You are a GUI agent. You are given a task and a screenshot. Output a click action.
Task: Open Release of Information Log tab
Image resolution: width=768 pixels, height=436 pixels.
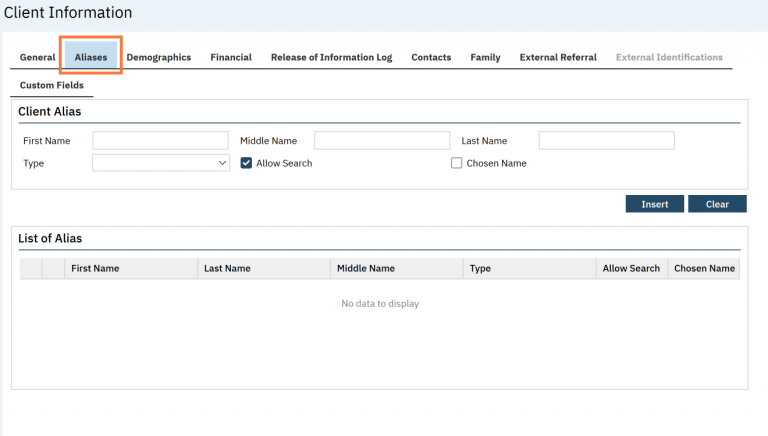pyautogui.click(x=331, y=57)
